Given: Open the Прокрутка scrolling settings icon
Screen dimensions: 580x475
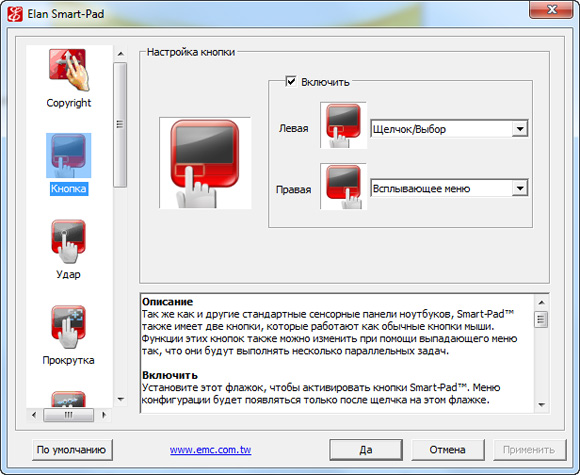Looking at the screenshot, I should click(68, 327).
